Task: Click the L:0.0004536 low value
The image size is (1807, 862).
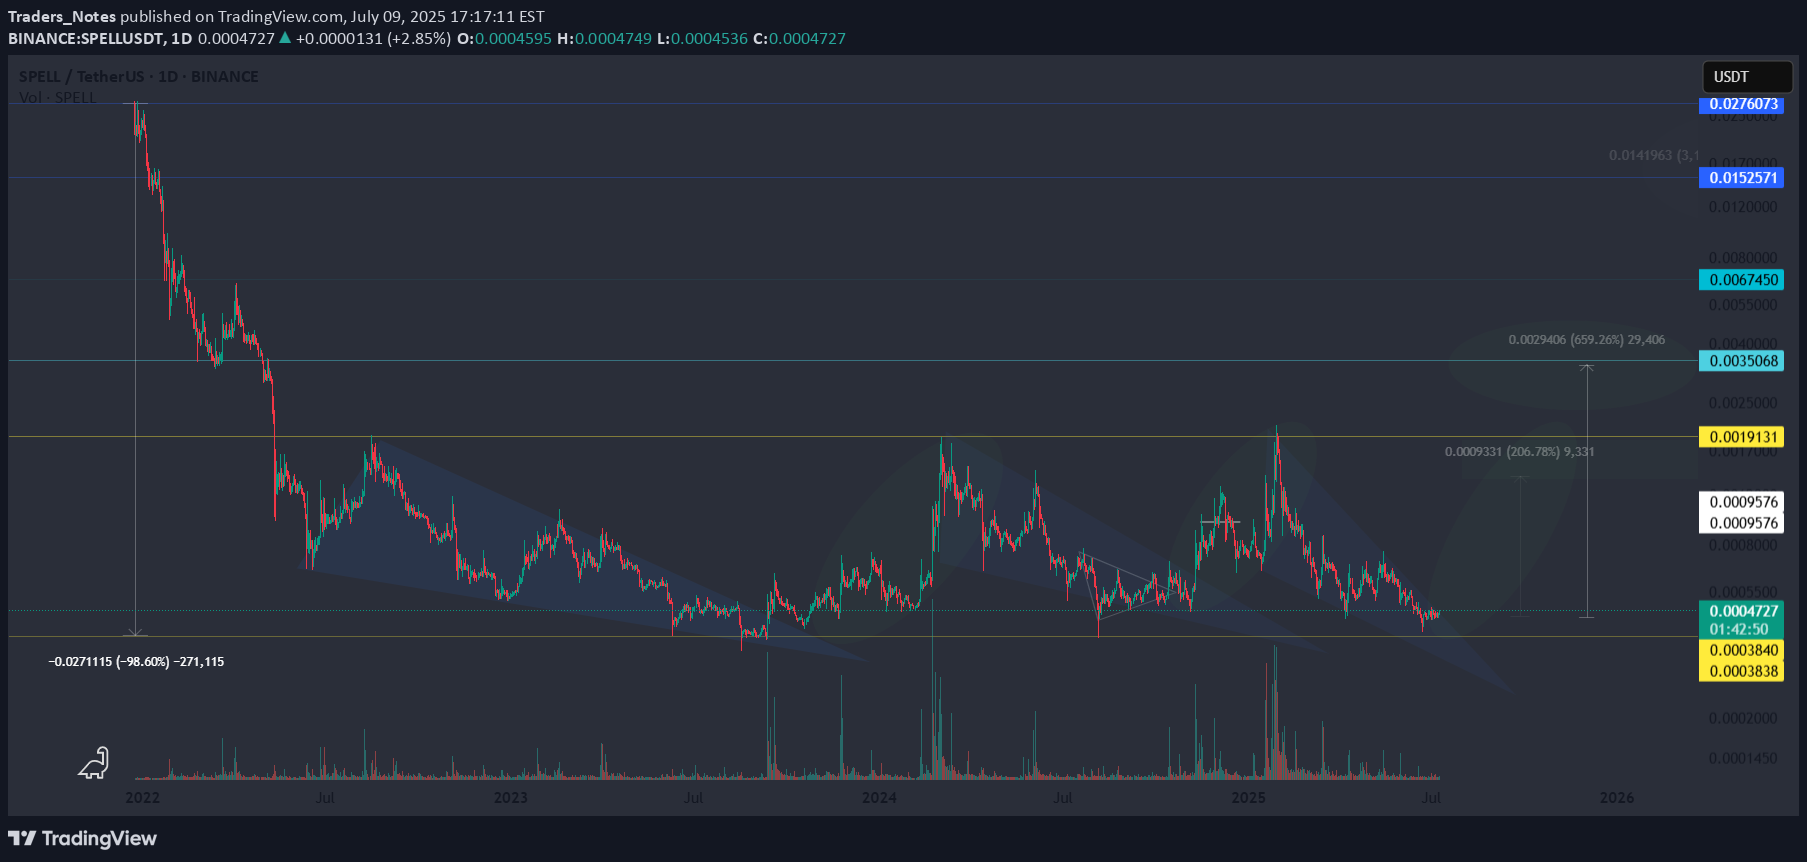Action: point(702,39)
